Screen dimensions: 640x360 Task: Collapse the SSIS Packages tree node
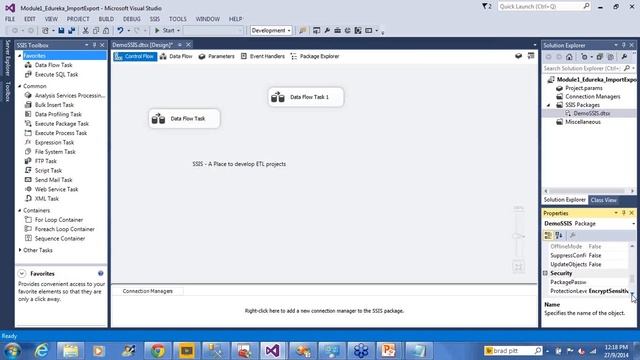(549, 105)
